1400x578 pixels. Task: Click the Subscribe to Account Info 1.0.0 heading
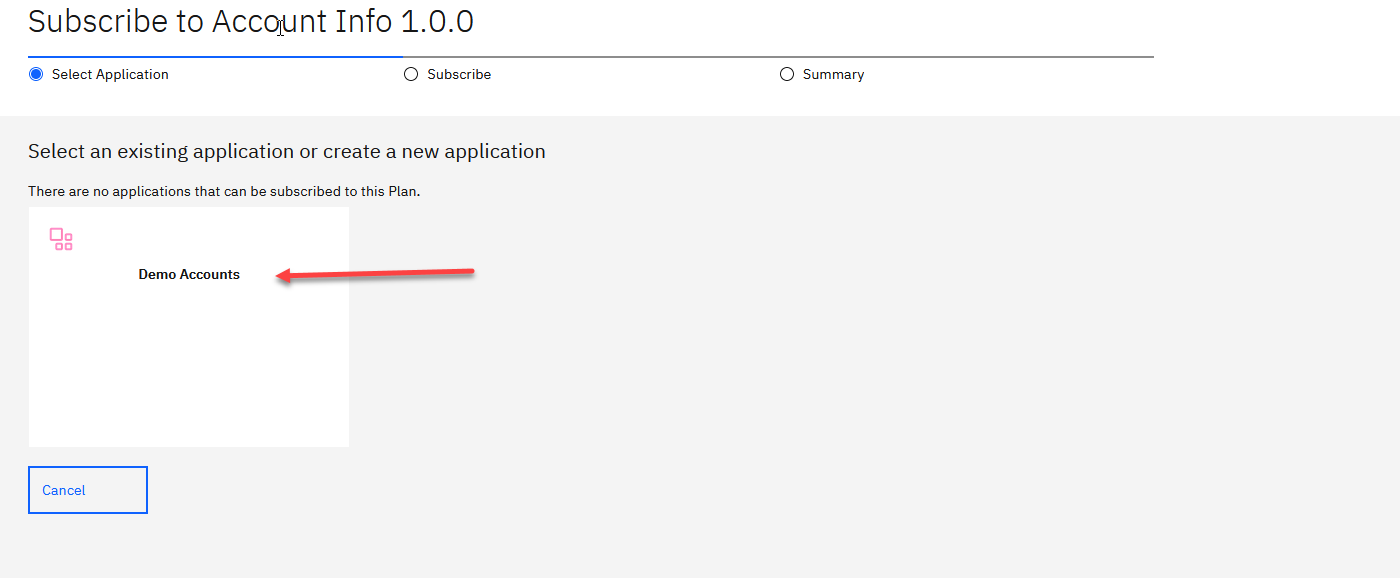[x=250, y=21]
